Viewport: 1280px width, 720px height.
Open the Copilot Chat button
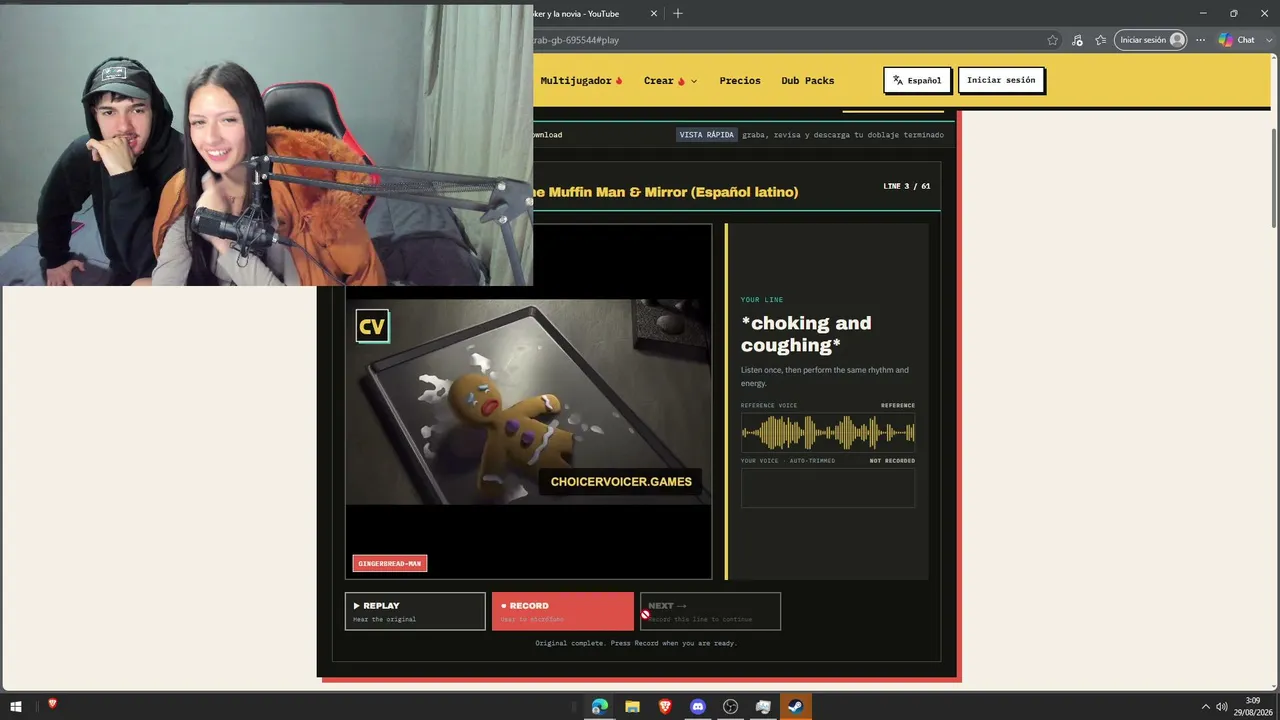[1237, 40]
